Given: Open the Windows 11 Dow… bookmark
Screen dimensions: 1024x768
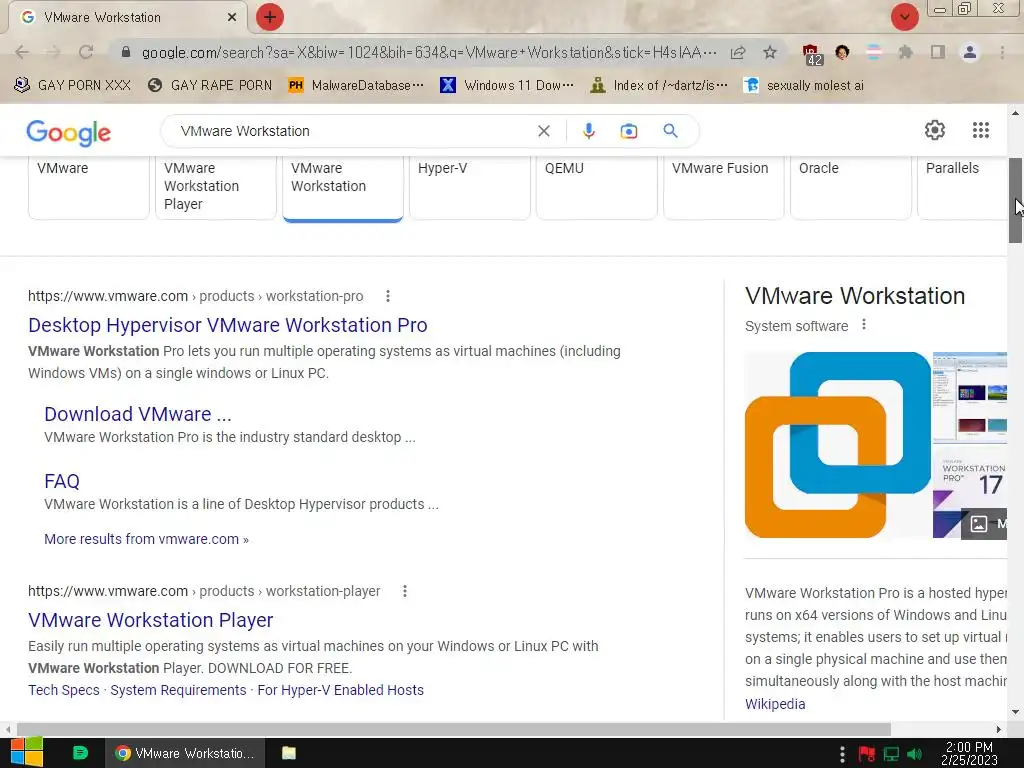Looking at the screenshot, I should click(x=507, y=86).
